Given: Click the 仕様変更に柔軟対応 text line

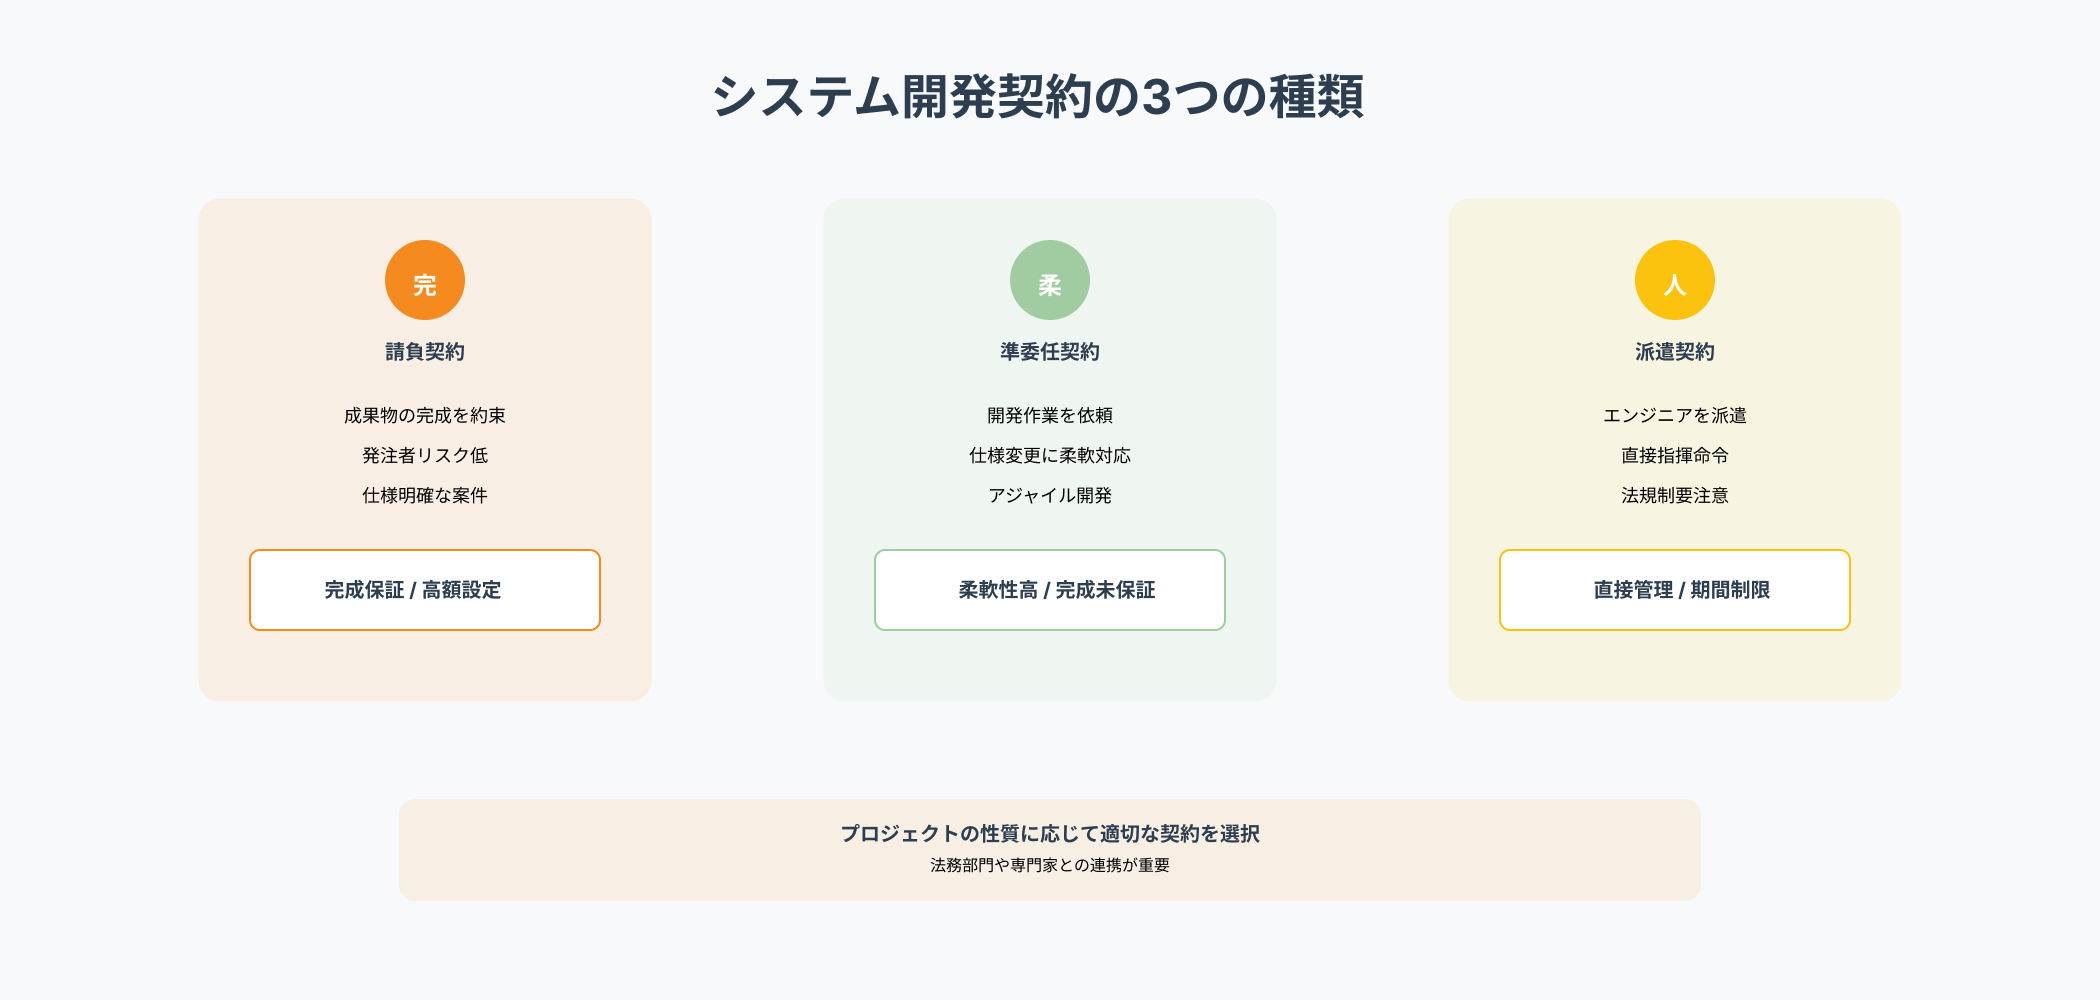Looking at the screenshot, I should [1050, 455].
